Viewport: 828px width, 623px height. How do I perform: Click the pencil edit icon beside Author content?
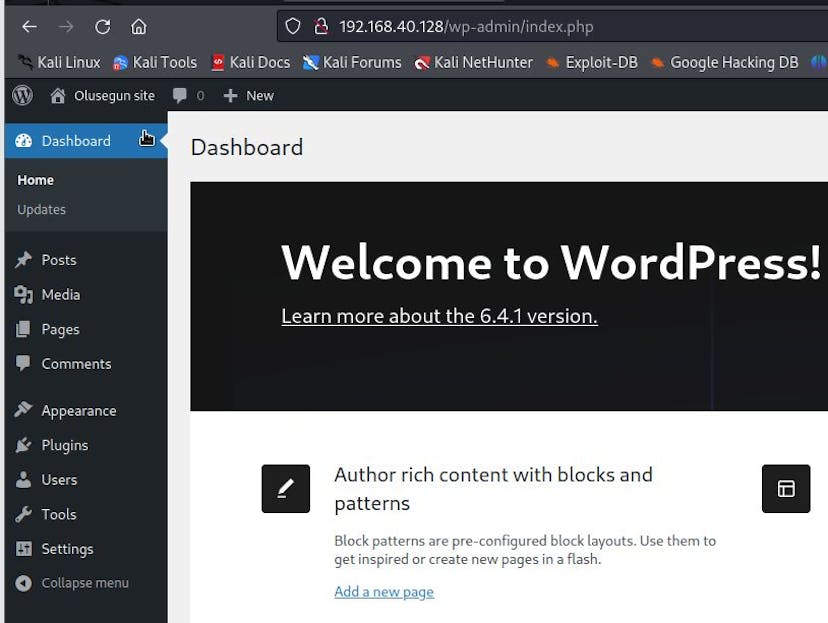coord(286,489)
